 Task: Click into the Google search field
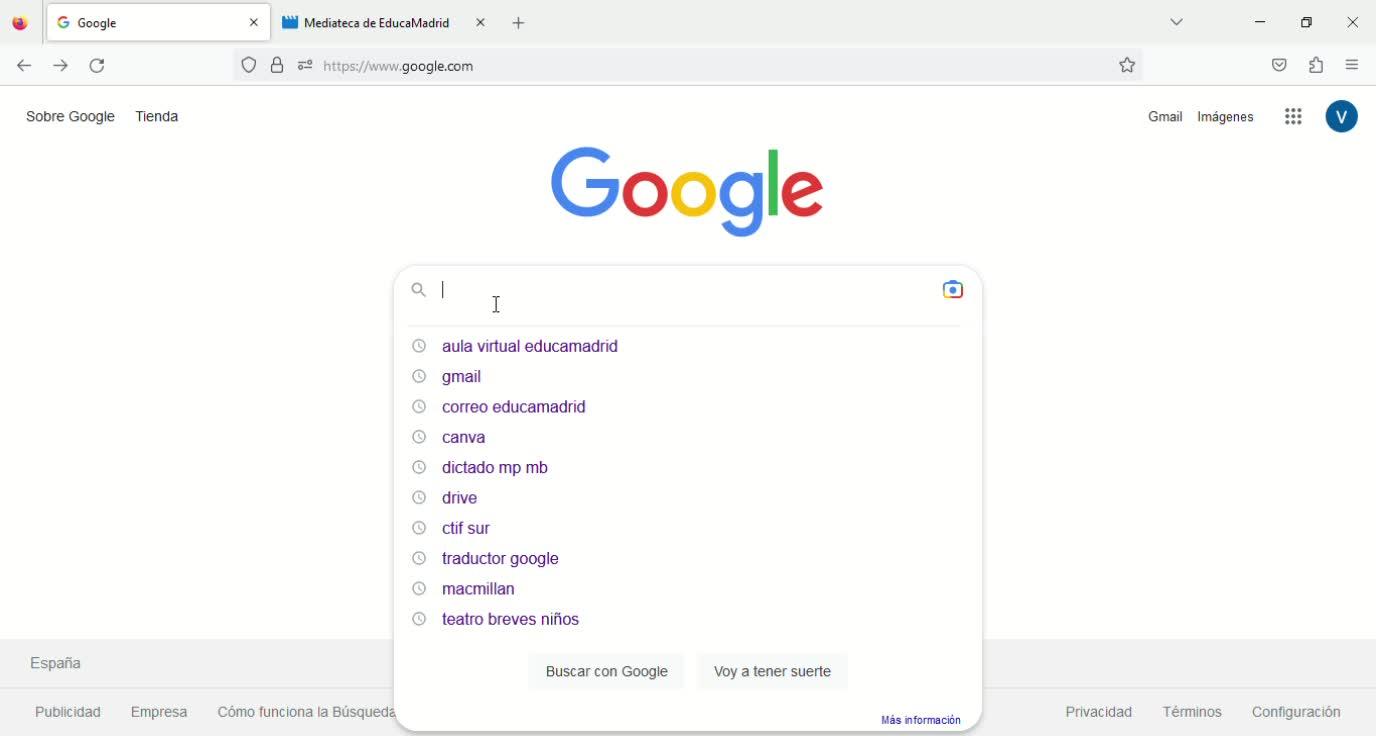click(680, 290)
